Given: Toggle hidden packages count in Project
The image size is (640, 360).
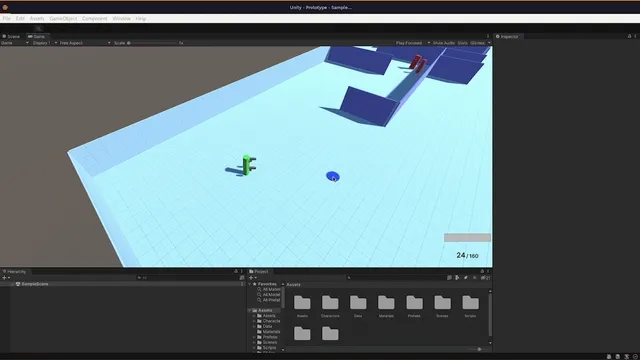Looking at the screenshot, I should [485, 278].
